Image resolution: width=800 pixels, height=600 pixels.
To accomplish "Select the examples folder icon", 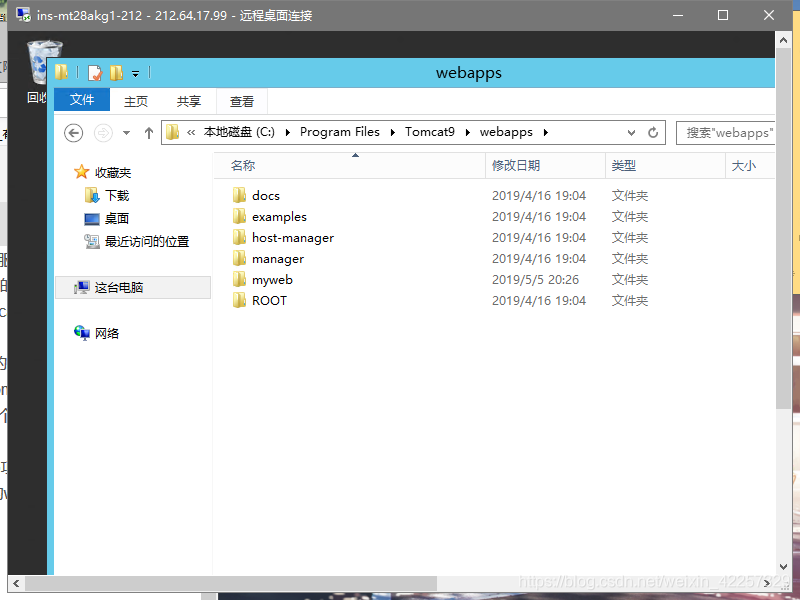I will (x=239, y=217).
